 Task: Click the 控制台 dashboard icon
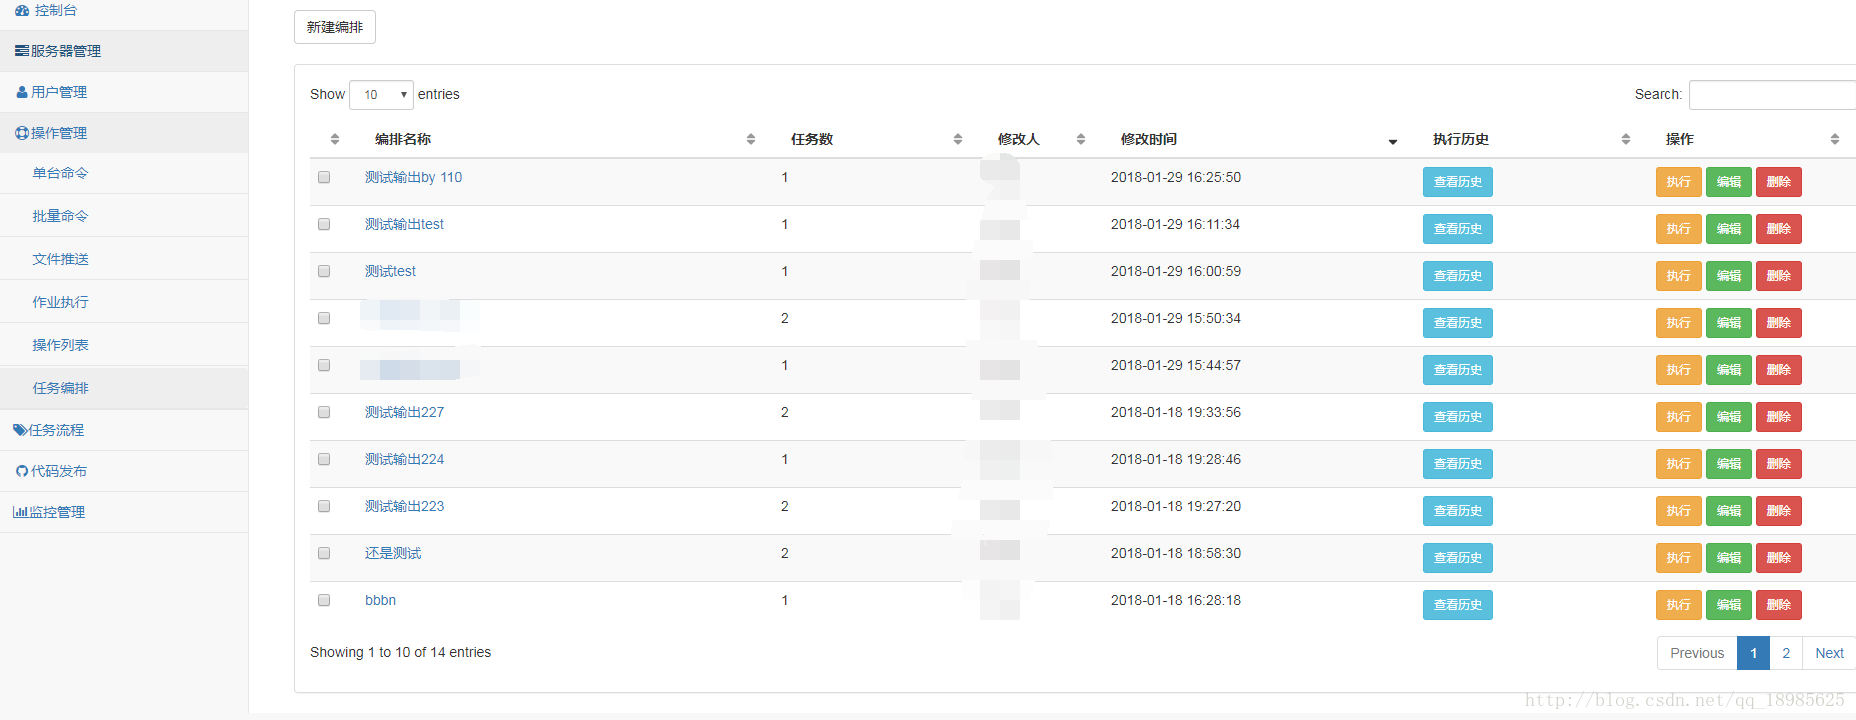(x=22, y=10)
